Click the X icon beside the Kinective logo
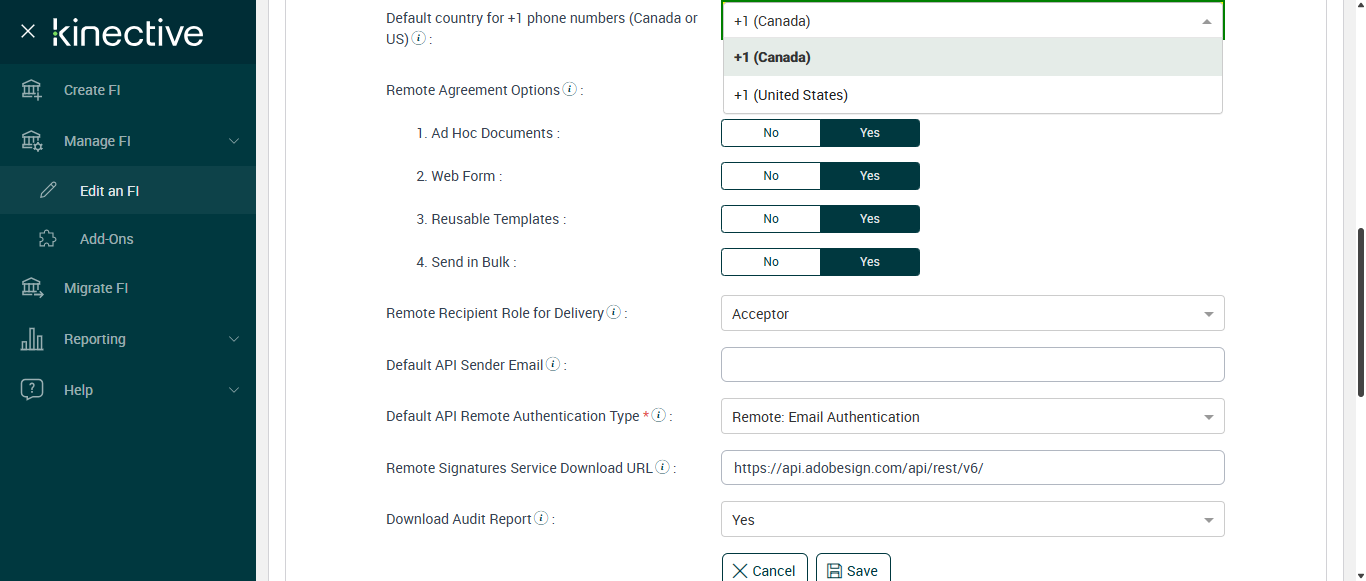Viewport: 1366px width, 581px height. (x=28, y=32)
